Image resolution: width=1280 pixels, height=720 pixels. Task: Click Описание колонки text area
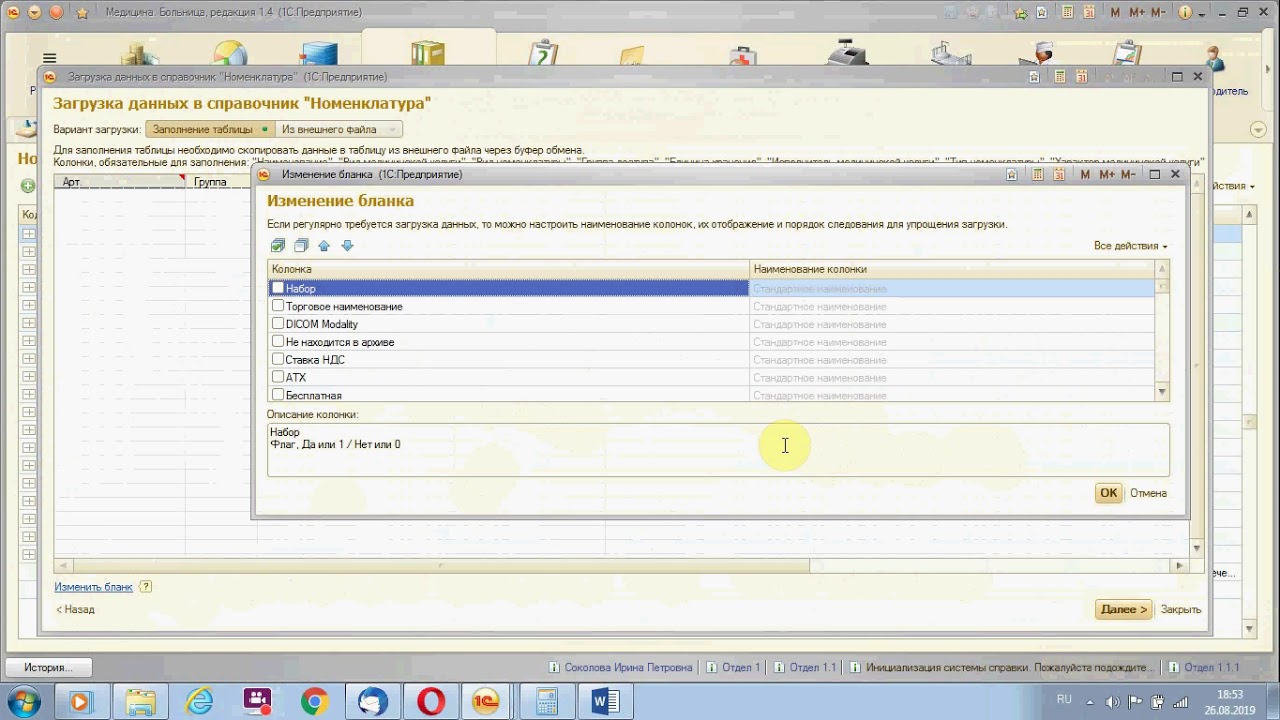coord(717,449)
